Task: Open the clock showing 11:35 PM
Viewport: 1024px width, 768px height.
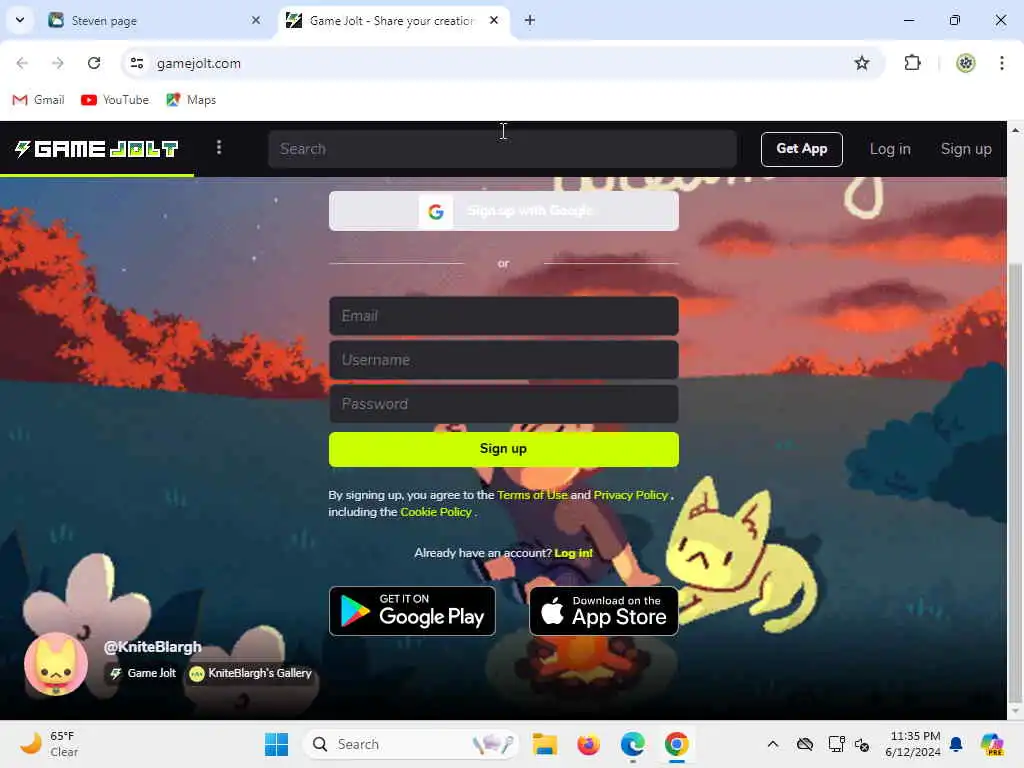Action: (x=913, y=744)
